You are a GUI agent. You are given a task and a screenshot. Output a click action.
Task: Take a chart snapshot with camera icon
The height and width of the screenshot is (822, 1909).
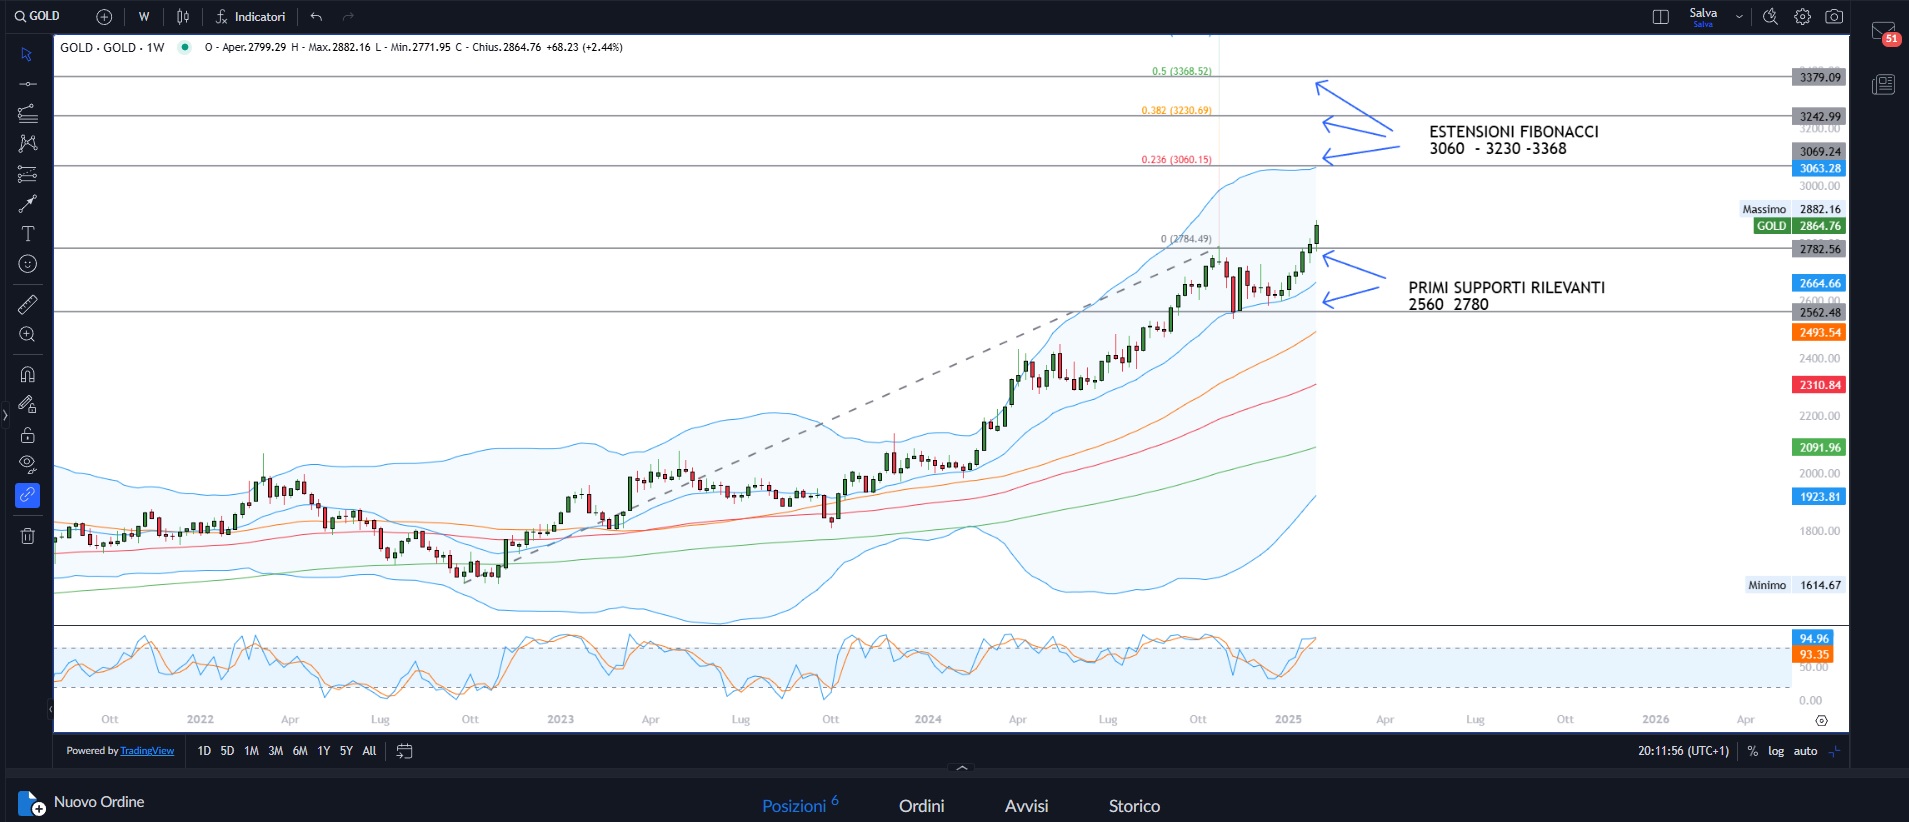[x=1834, y=17]
